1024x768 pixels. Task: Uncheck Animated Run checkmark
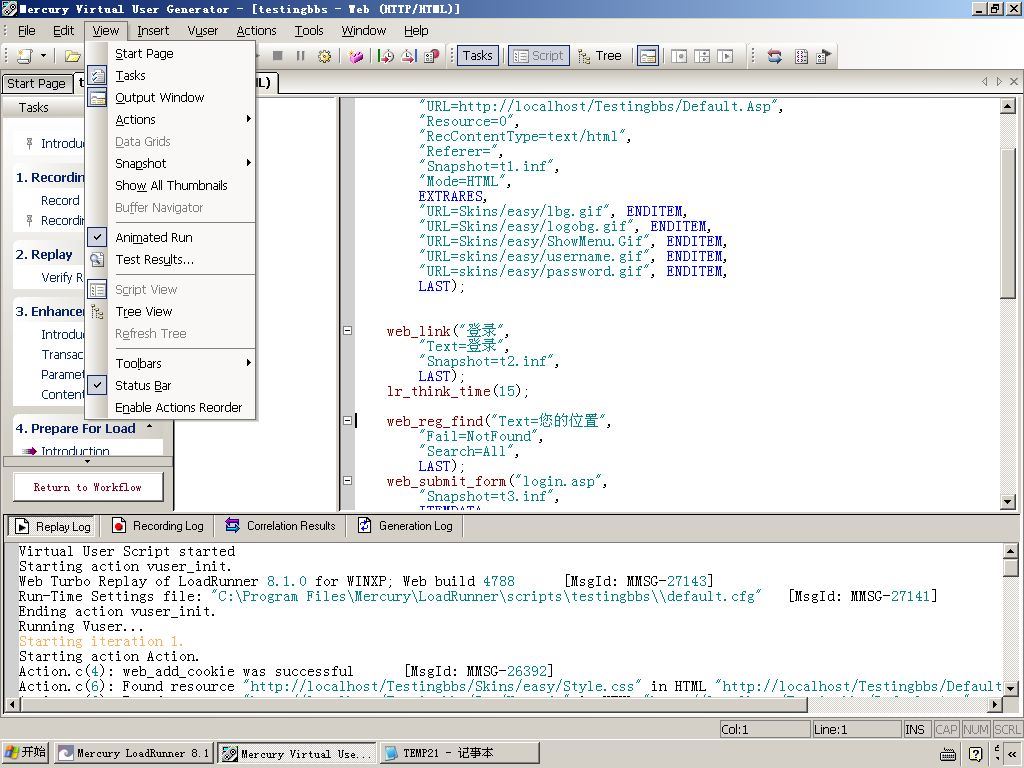[97, 238]
